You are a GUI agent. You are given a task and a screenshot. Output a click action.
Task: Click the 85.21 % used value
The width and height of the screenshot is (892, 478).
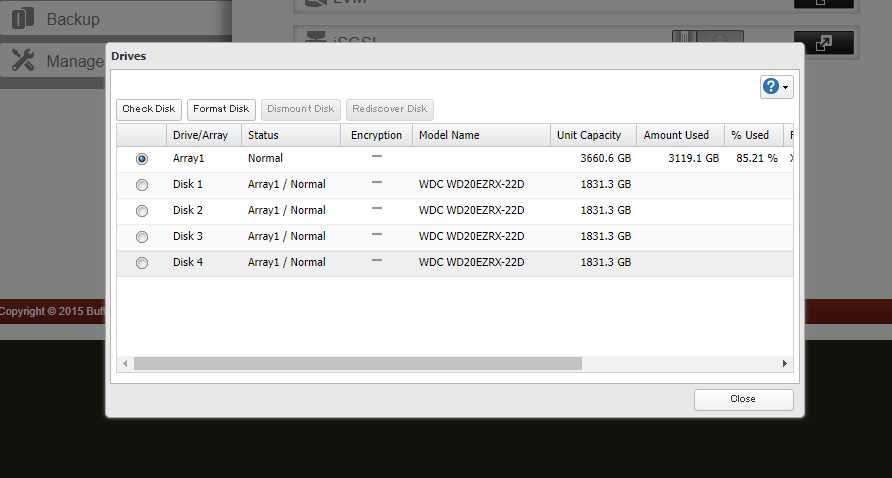[757, 158]
